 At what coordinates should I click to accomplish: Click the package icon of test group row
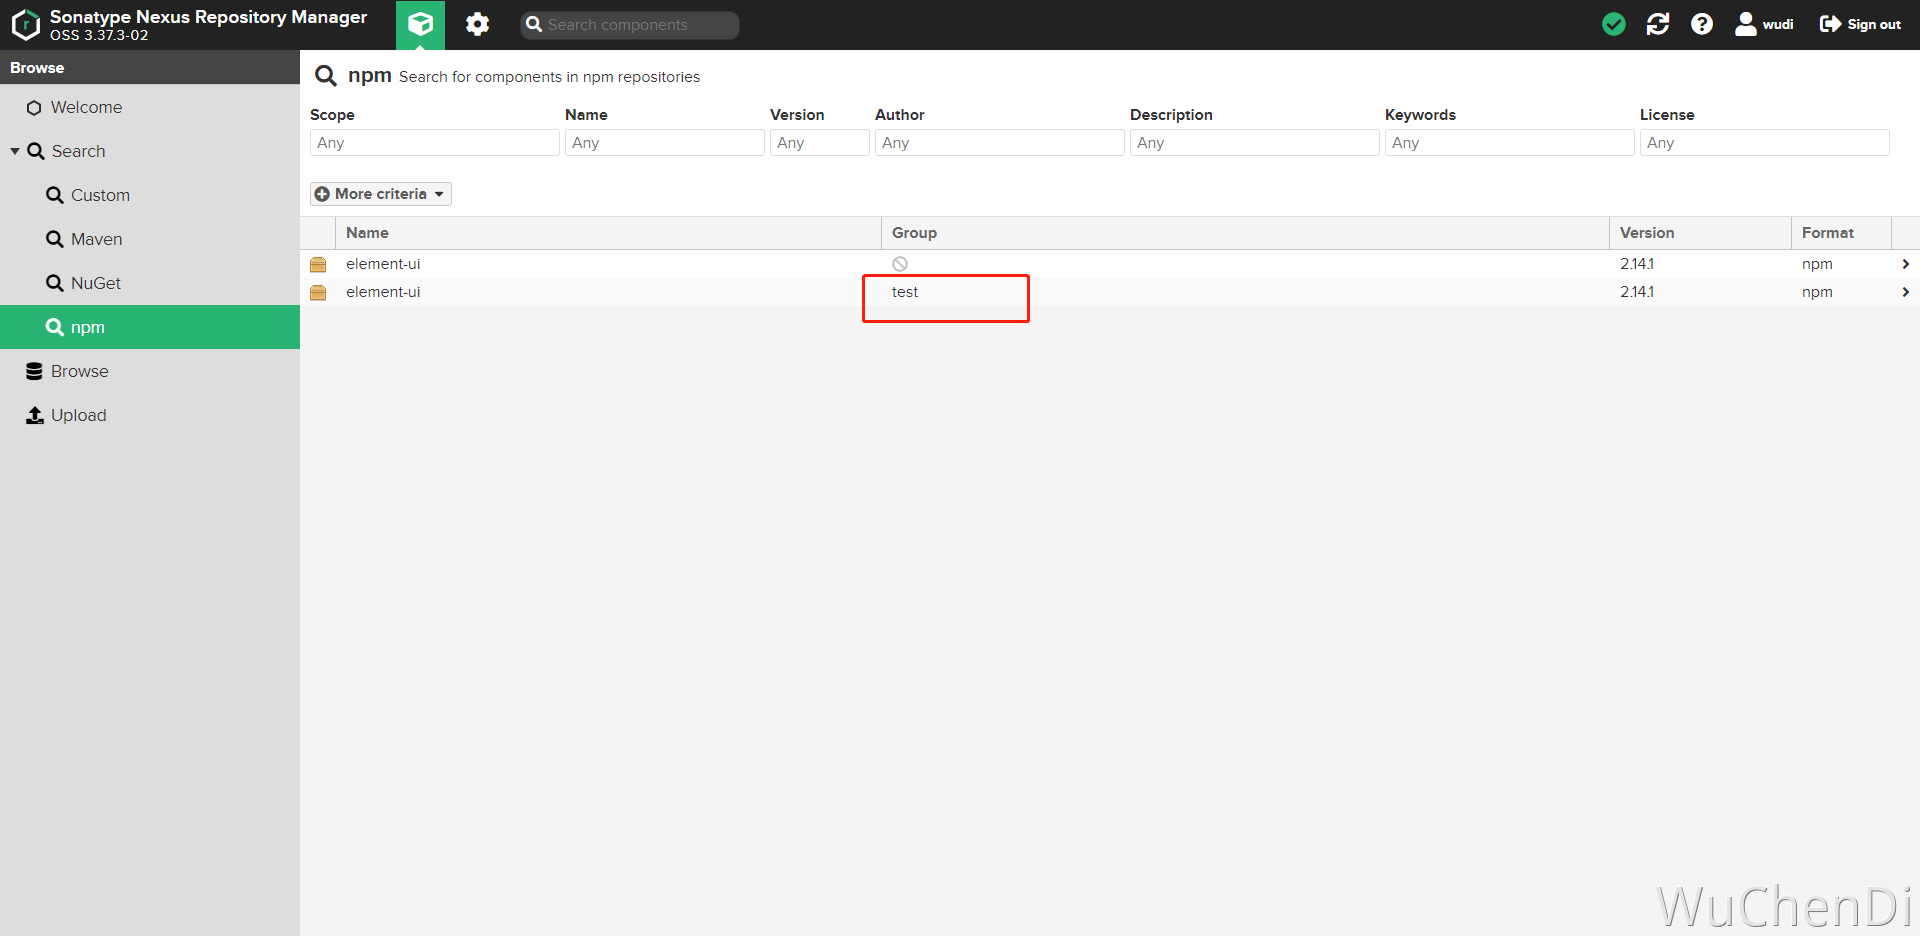pyautogui.click(x=318, y=292)
